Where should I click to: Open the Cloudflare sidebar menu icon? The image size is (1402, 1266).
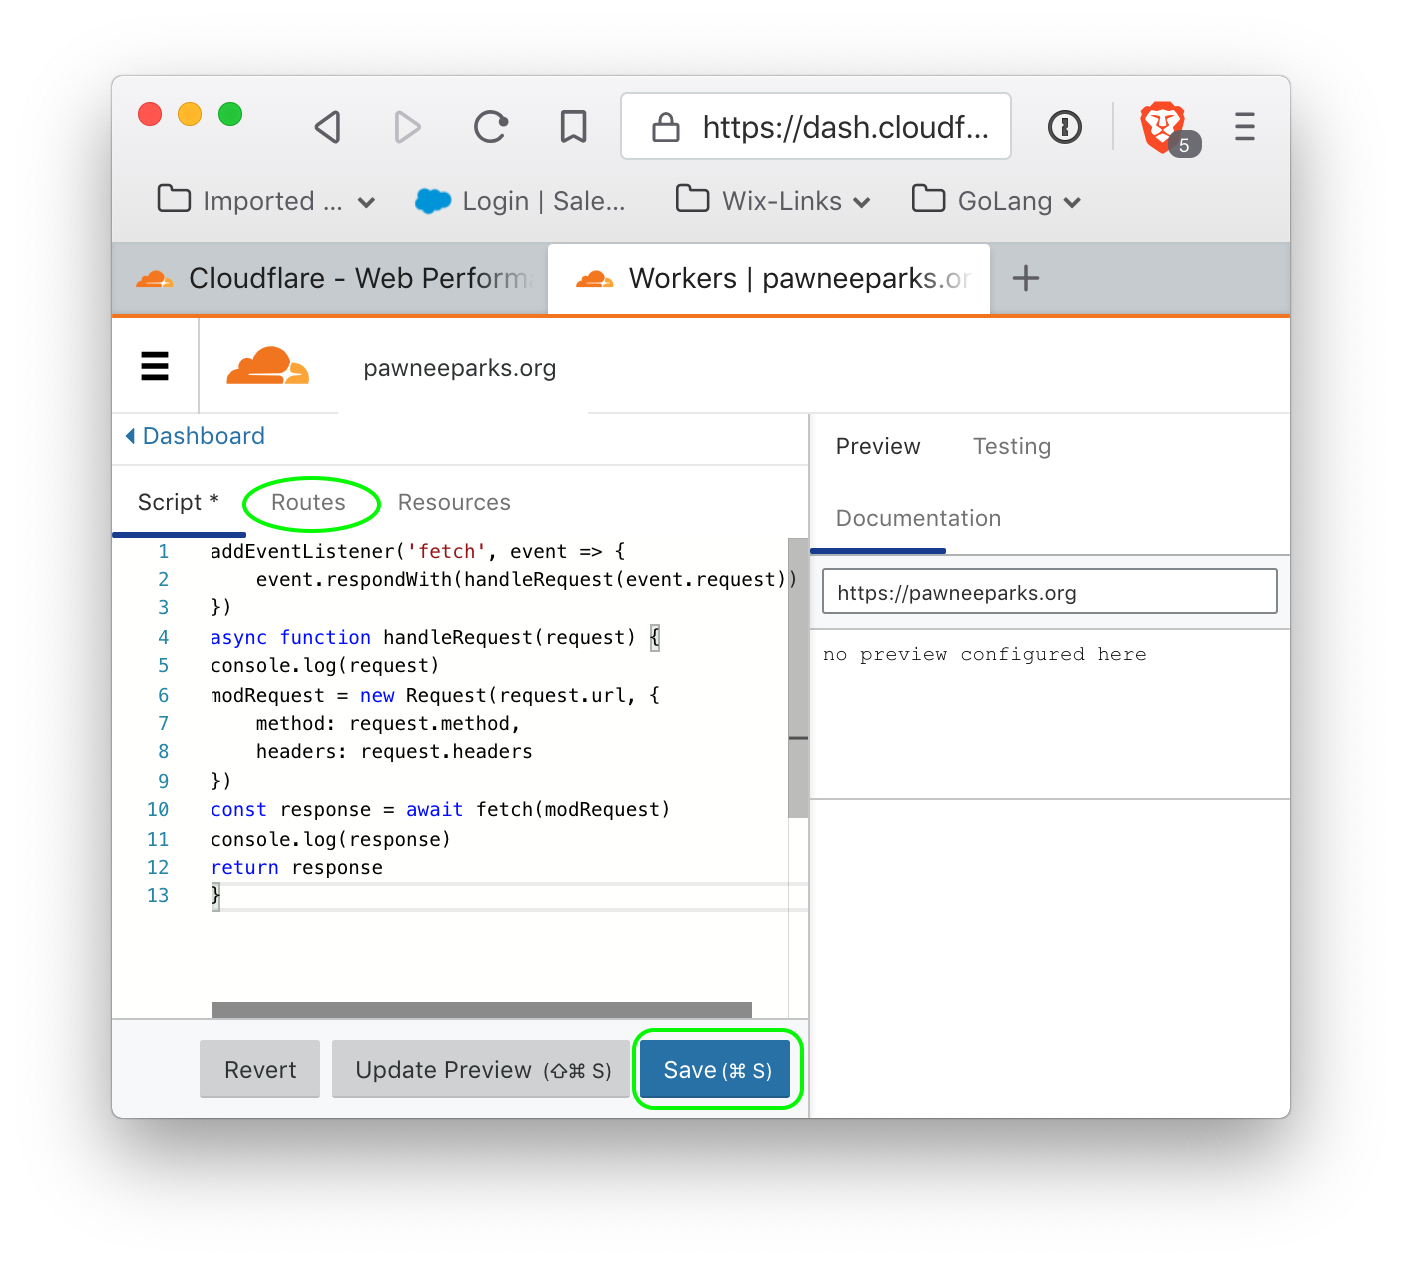(155, 366)
